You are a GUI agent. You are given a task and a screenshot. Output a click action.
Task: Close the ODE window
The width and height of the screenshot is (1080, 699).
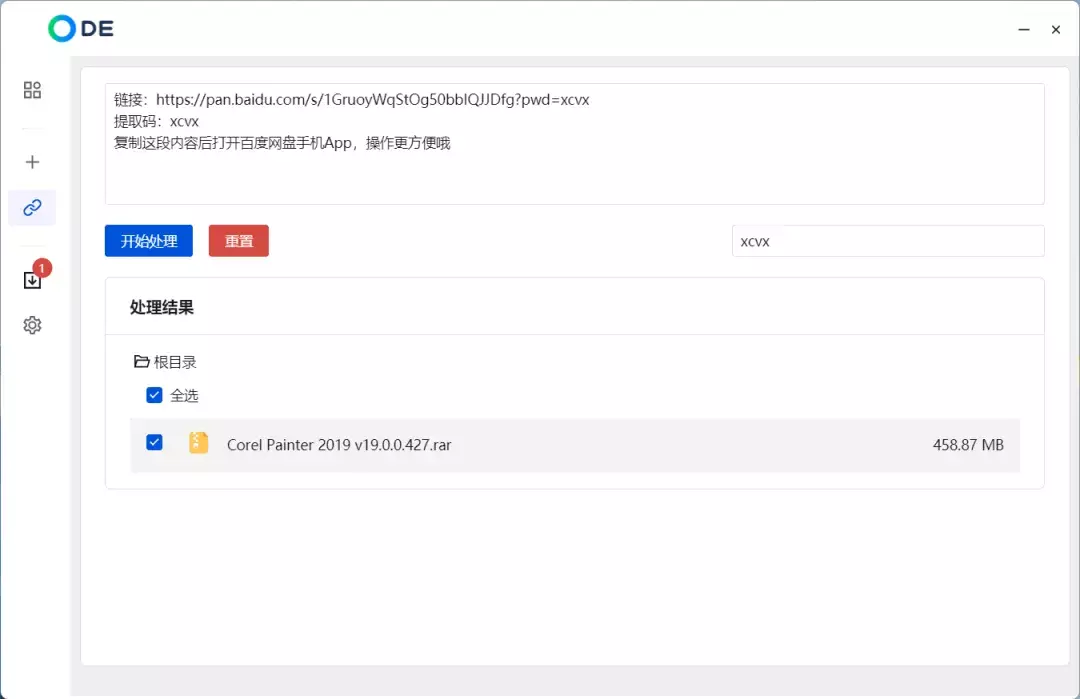1055,30
